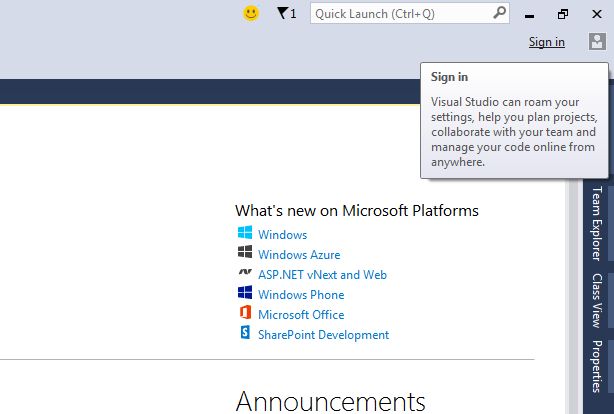Screen dimensions: 614x414
Task: Open the notifications flag icon
Action: [x=286, y=14]
